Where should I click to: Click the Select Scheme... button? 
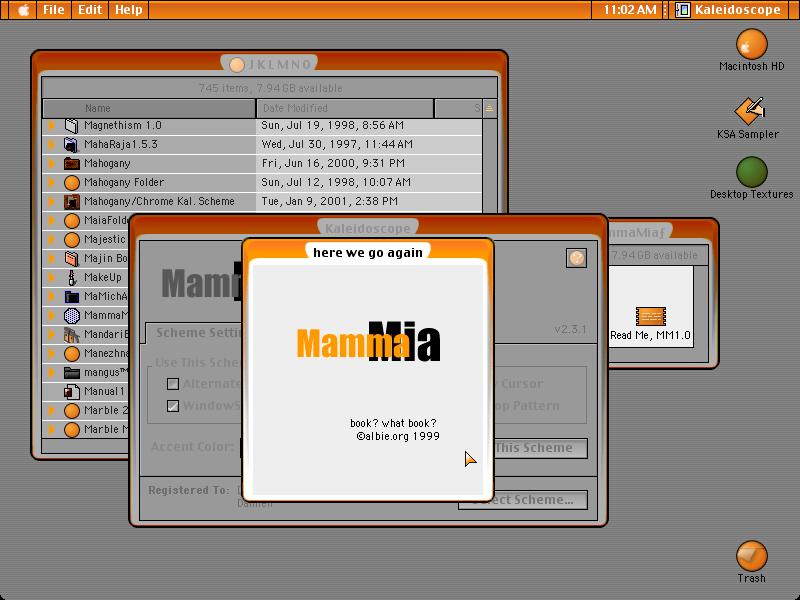523,500
